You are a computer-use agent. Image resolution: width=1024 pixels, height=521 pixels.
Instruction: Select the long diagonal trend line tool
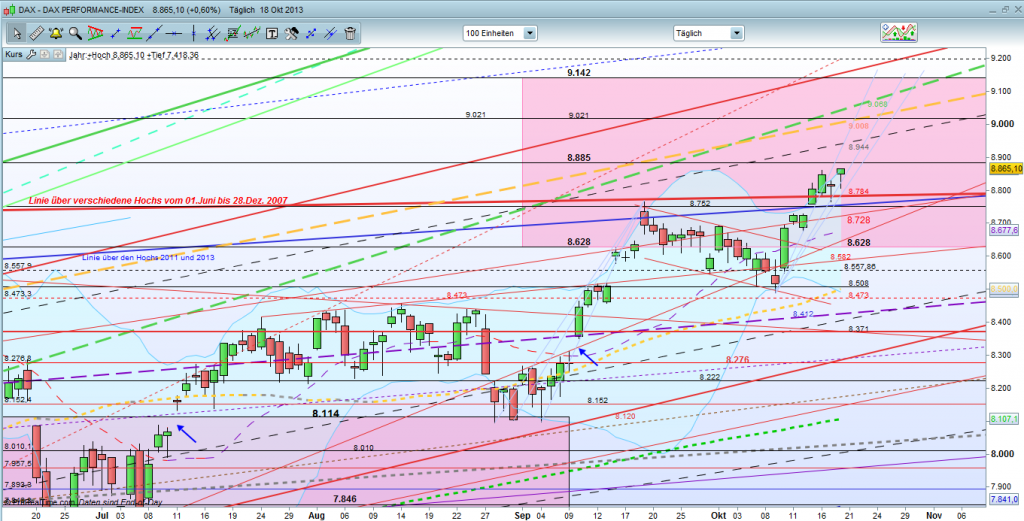point(155,32)
